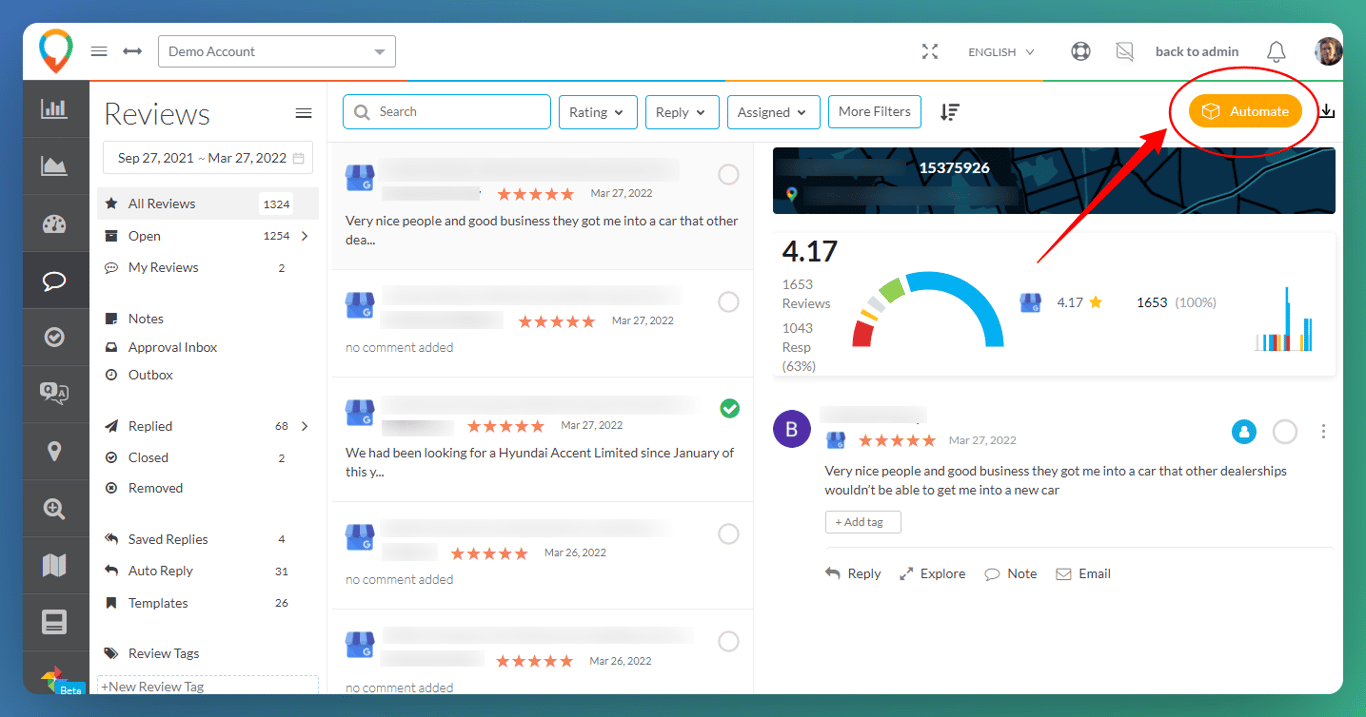Open the user profile avatar
Image resolution: width=1366 pixels, height=717 pixels.
pos(1328,52)
